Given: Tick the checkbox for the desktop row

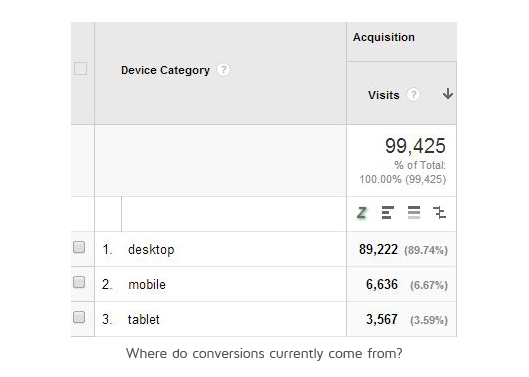Looking at the screenshot, I should pos(79,247).
